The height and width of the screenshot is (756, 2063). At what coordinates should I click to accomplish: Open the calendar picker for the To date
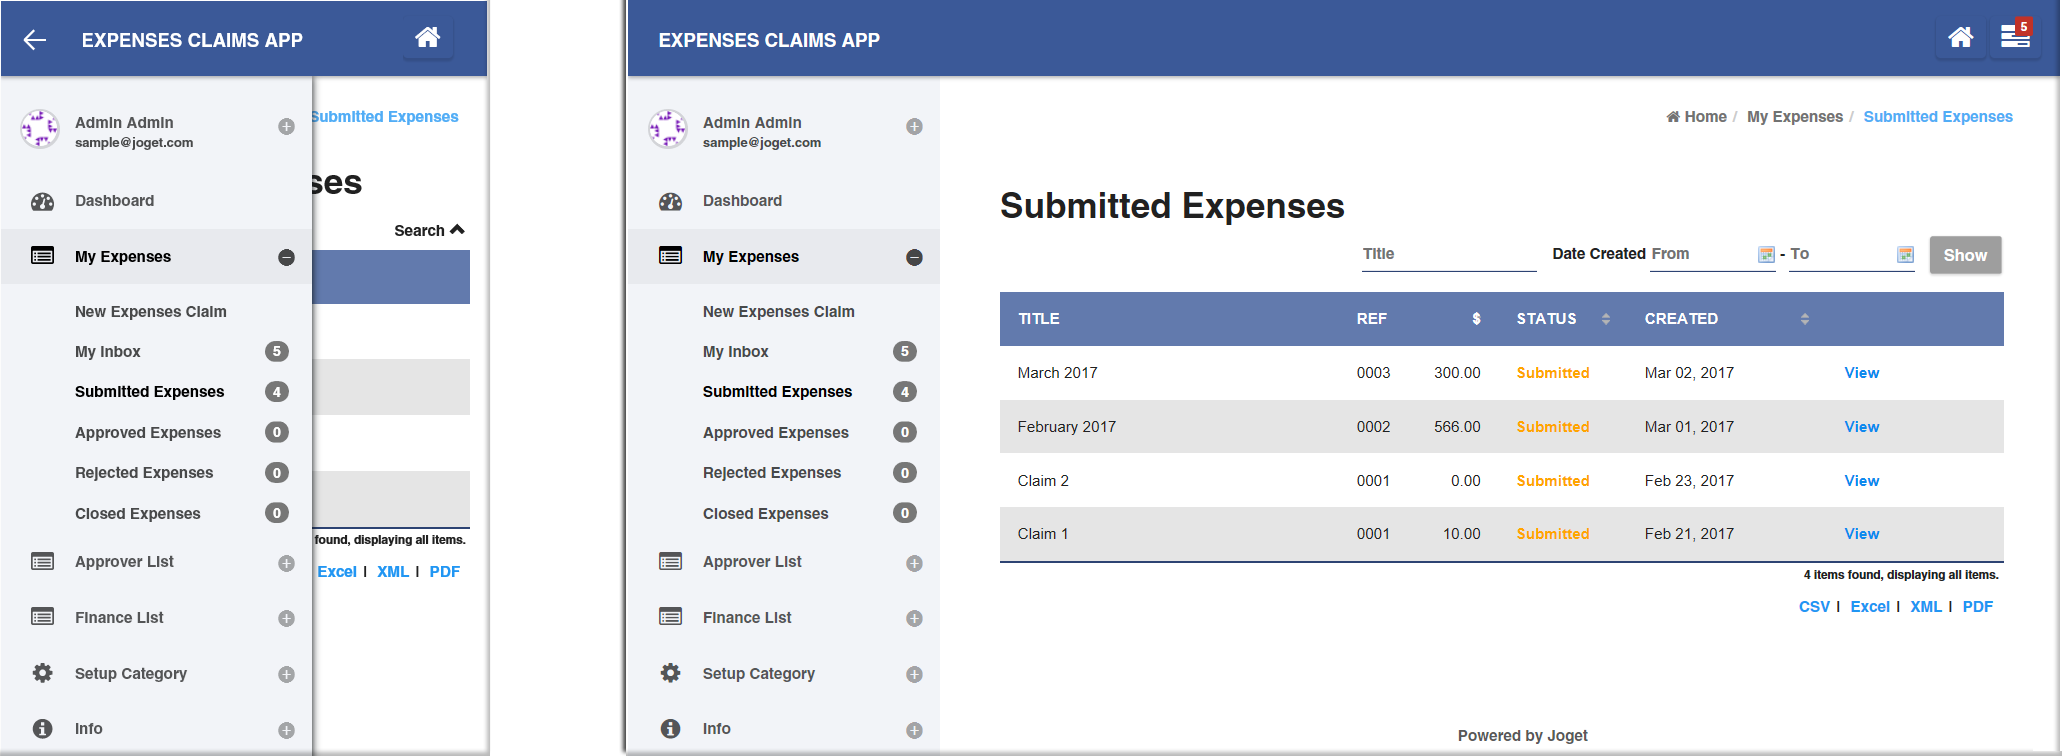[x=1905, y=255]
